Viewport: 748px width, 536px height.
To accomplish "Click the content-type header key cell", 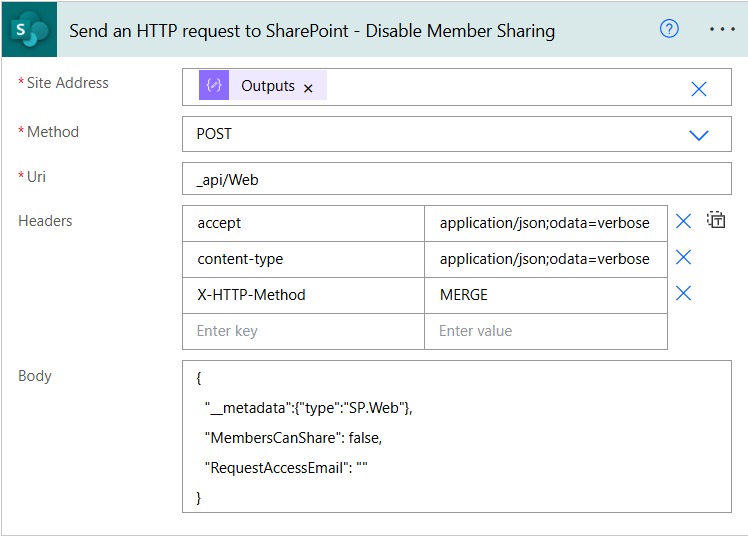I will pos(303,259).
